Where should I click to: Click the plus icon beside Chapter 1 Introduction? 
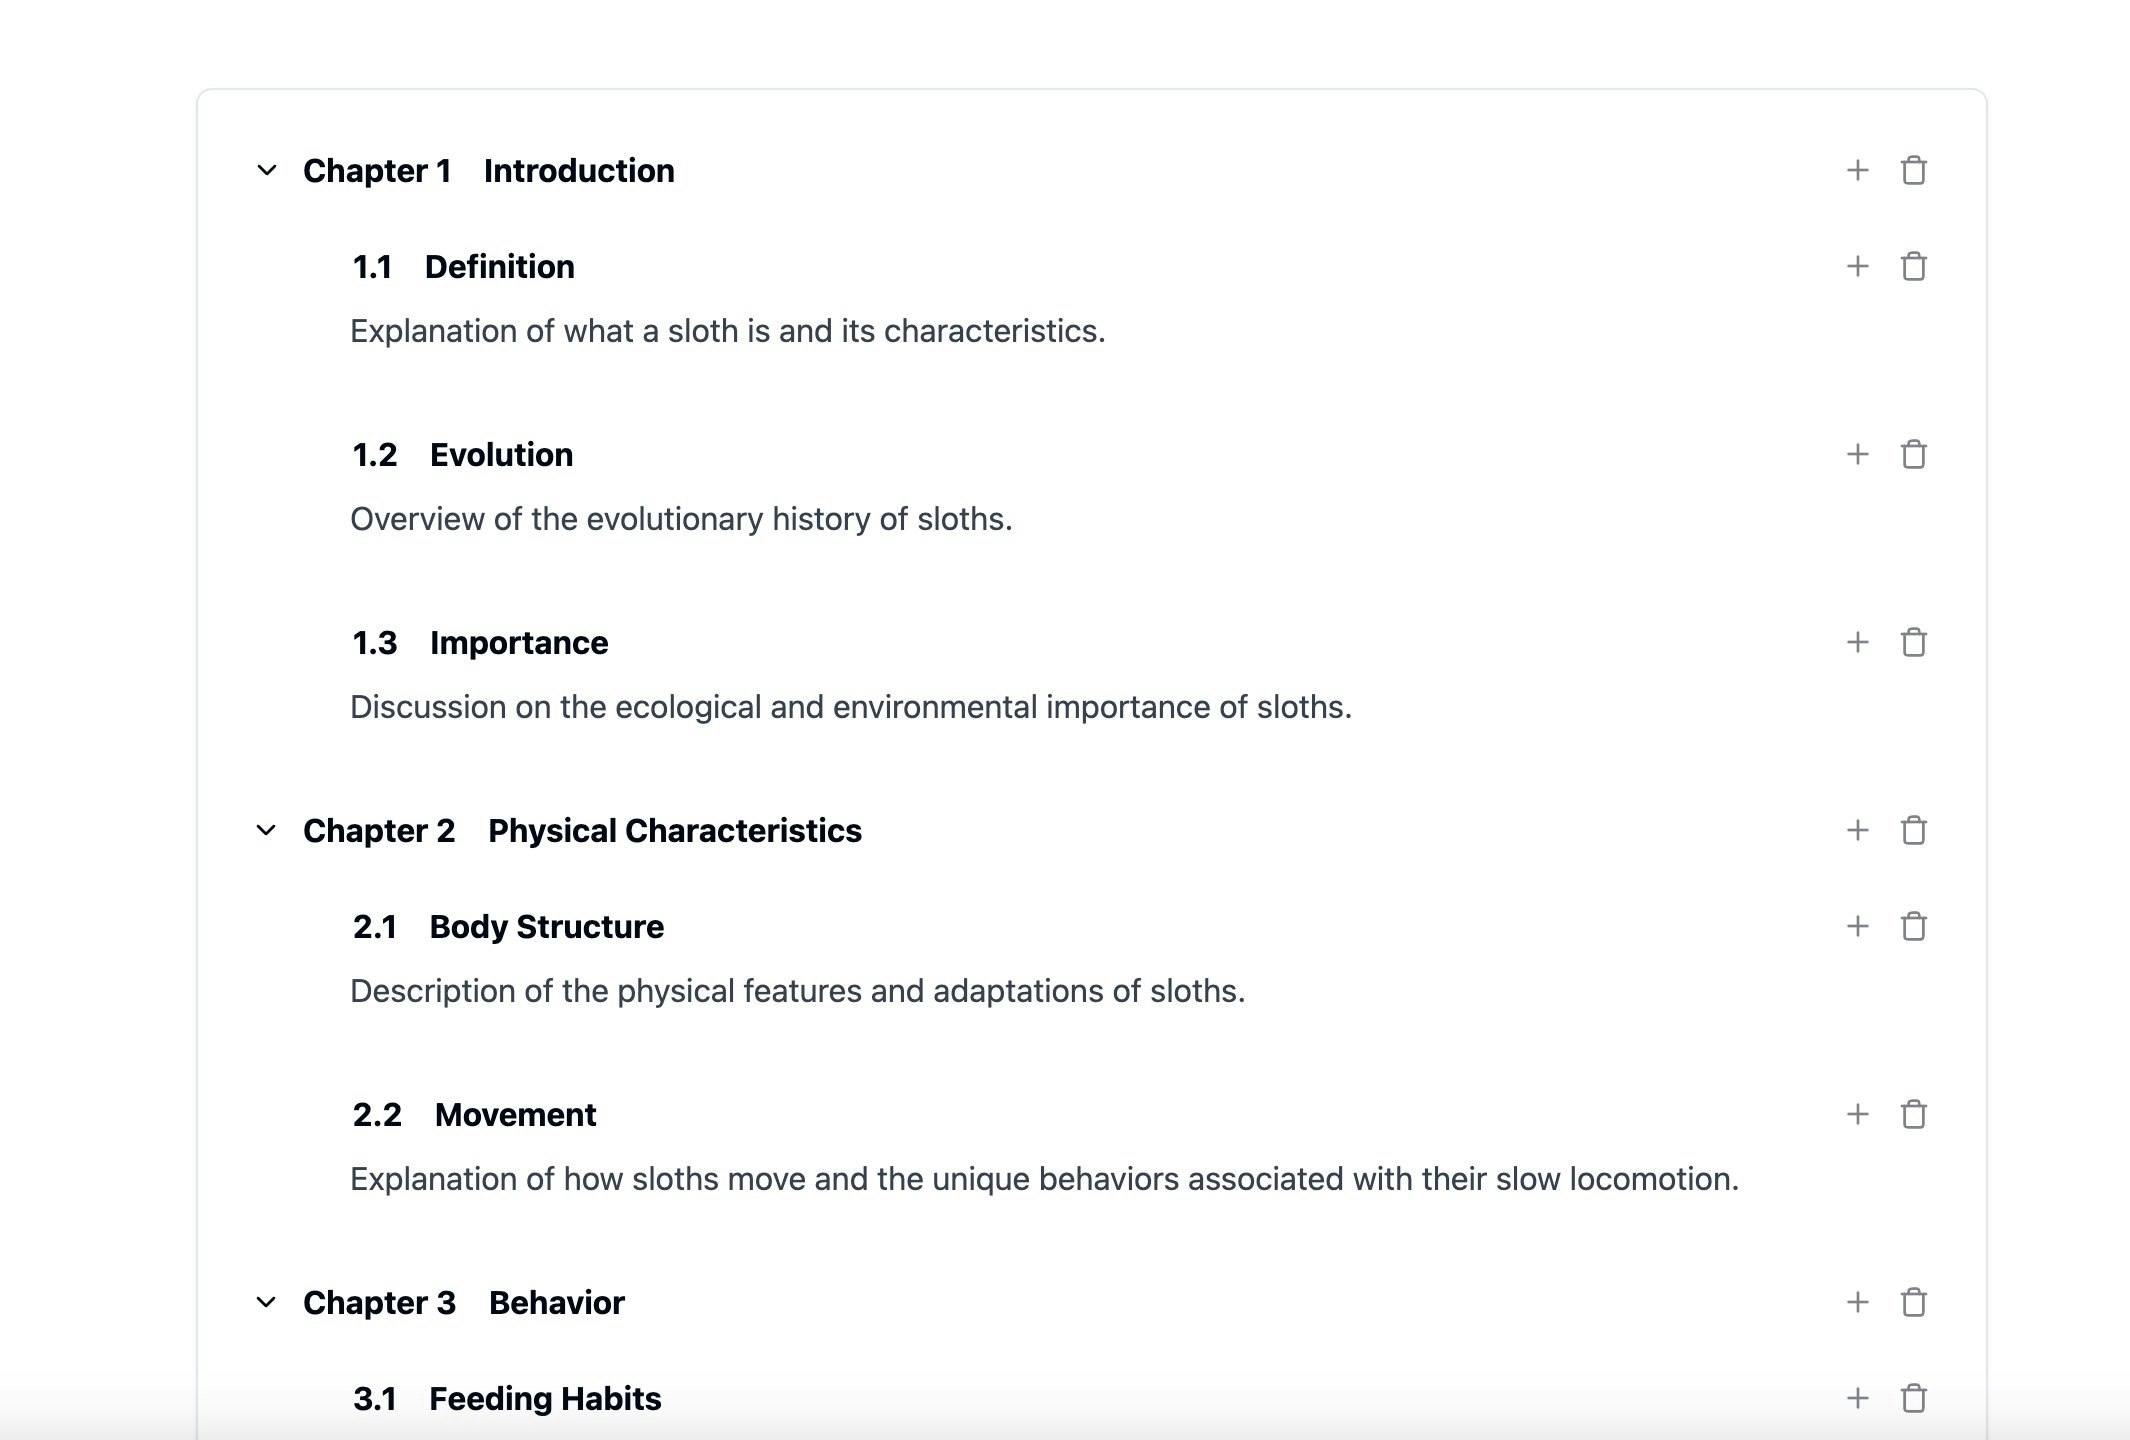[1857, 170]
